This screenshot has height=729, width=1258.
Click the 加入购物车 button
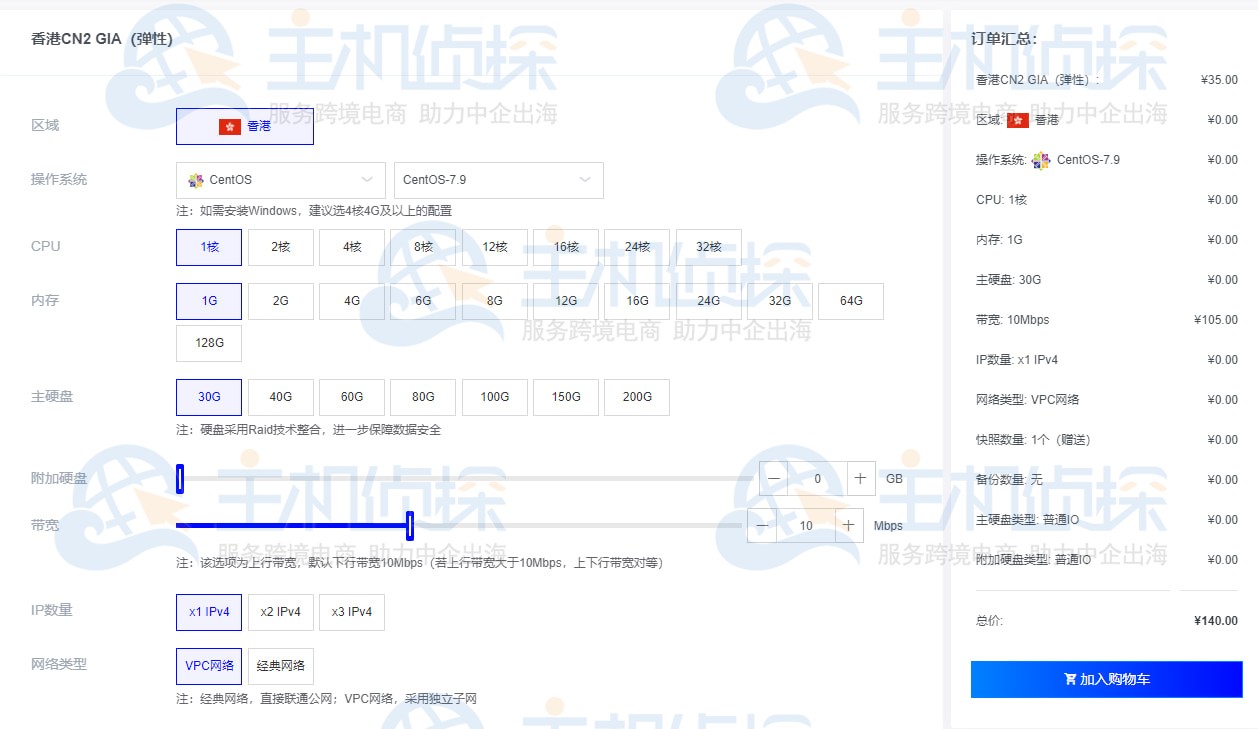pyautogui.click(x=1106, y=679)
